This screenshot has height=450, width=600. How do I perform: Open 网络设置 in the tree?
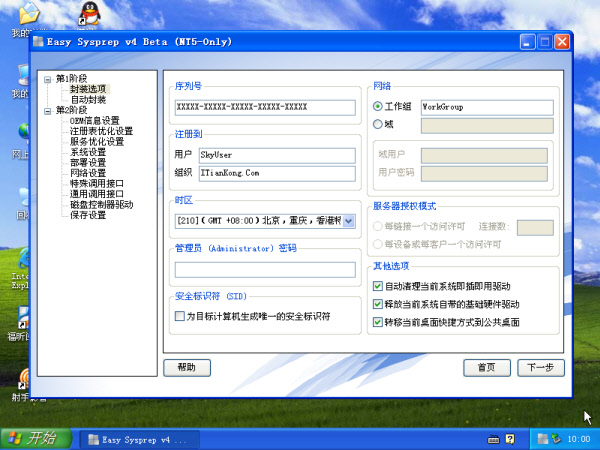[88, 173]
